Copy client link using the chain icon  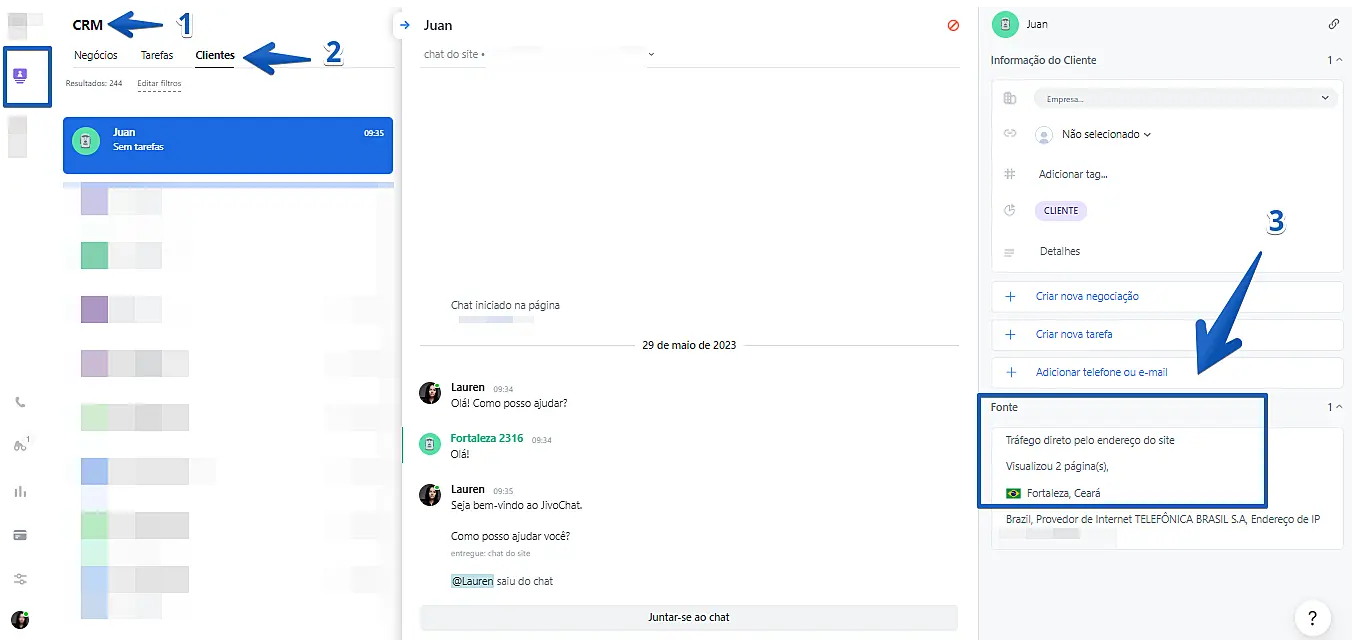pos(1333,24)
